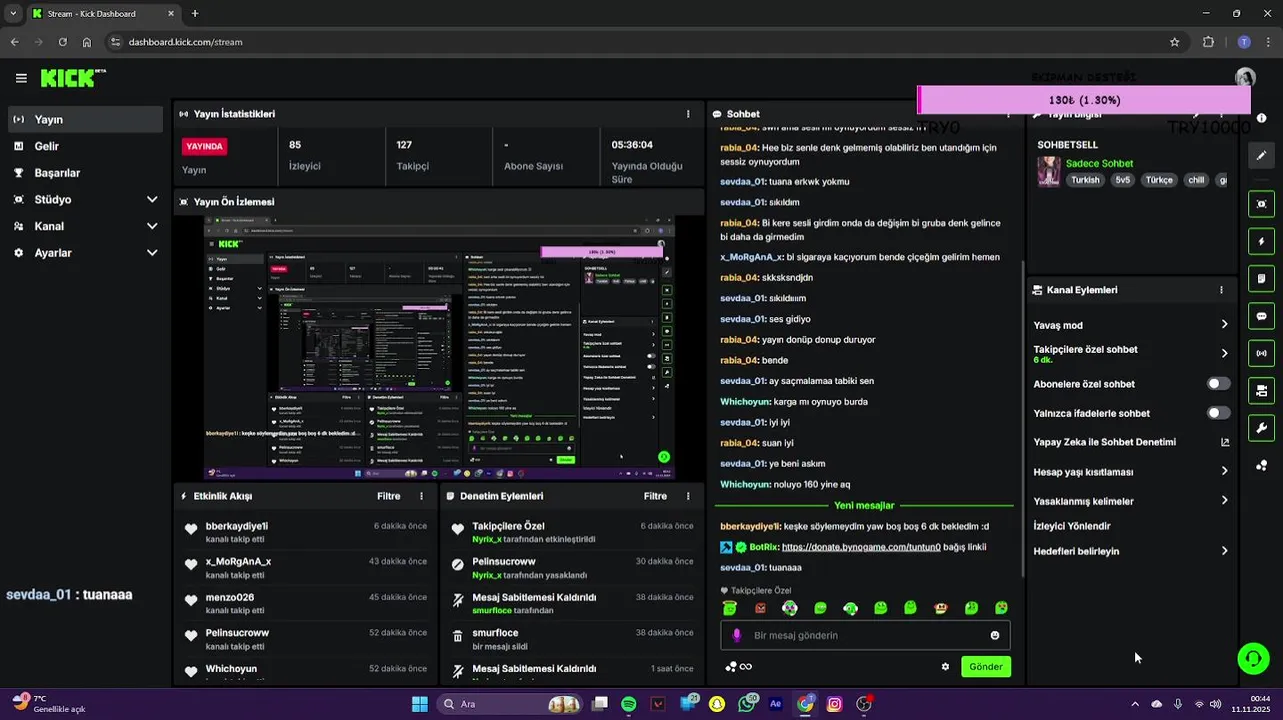The width and height of the screenshot is (1283, 720).
Task: Open After Effects from the taskbar
Action: point(775,704)
